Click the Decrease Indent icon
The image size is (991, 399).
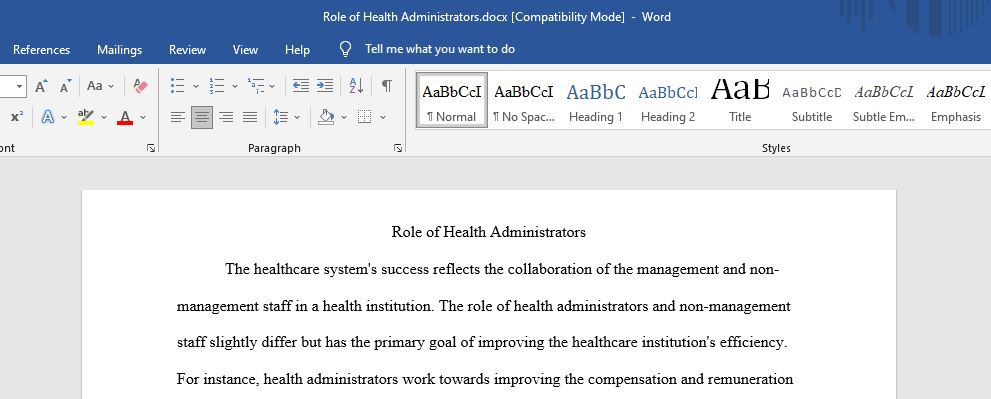[301, 86]
